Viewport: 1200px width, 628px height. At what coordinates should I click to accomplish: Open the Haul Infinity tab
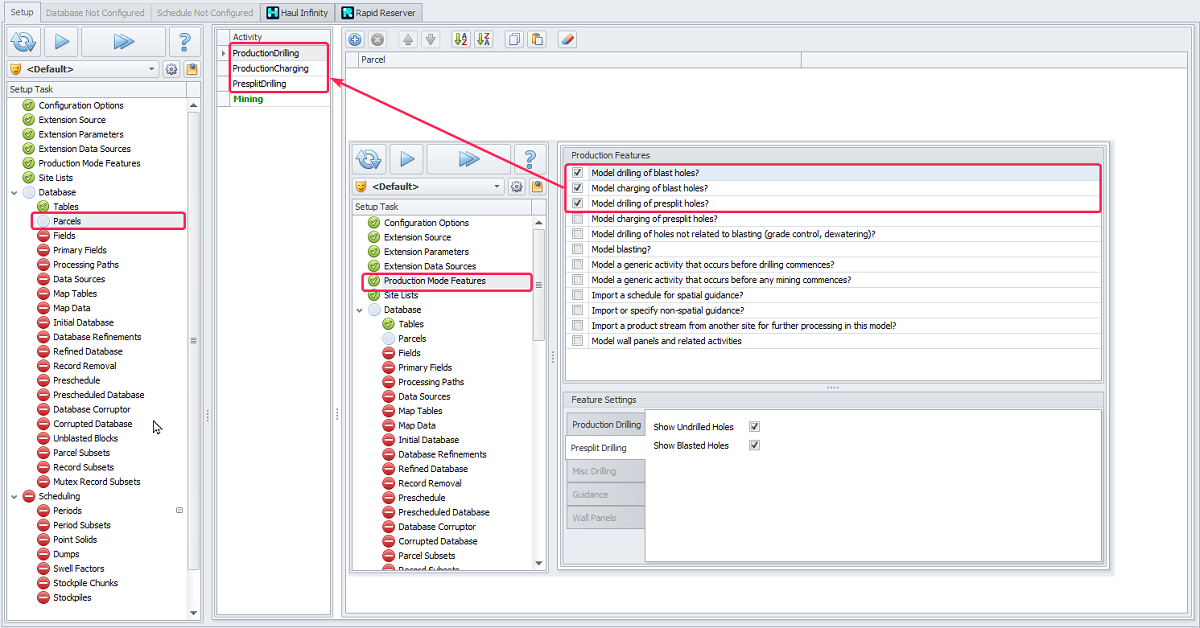click(x=295, y=13)
